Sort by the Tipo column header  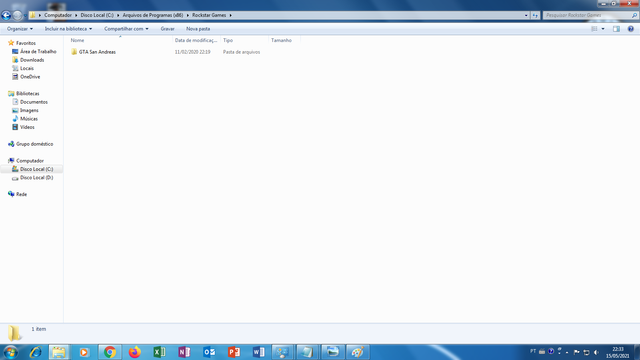228,40
